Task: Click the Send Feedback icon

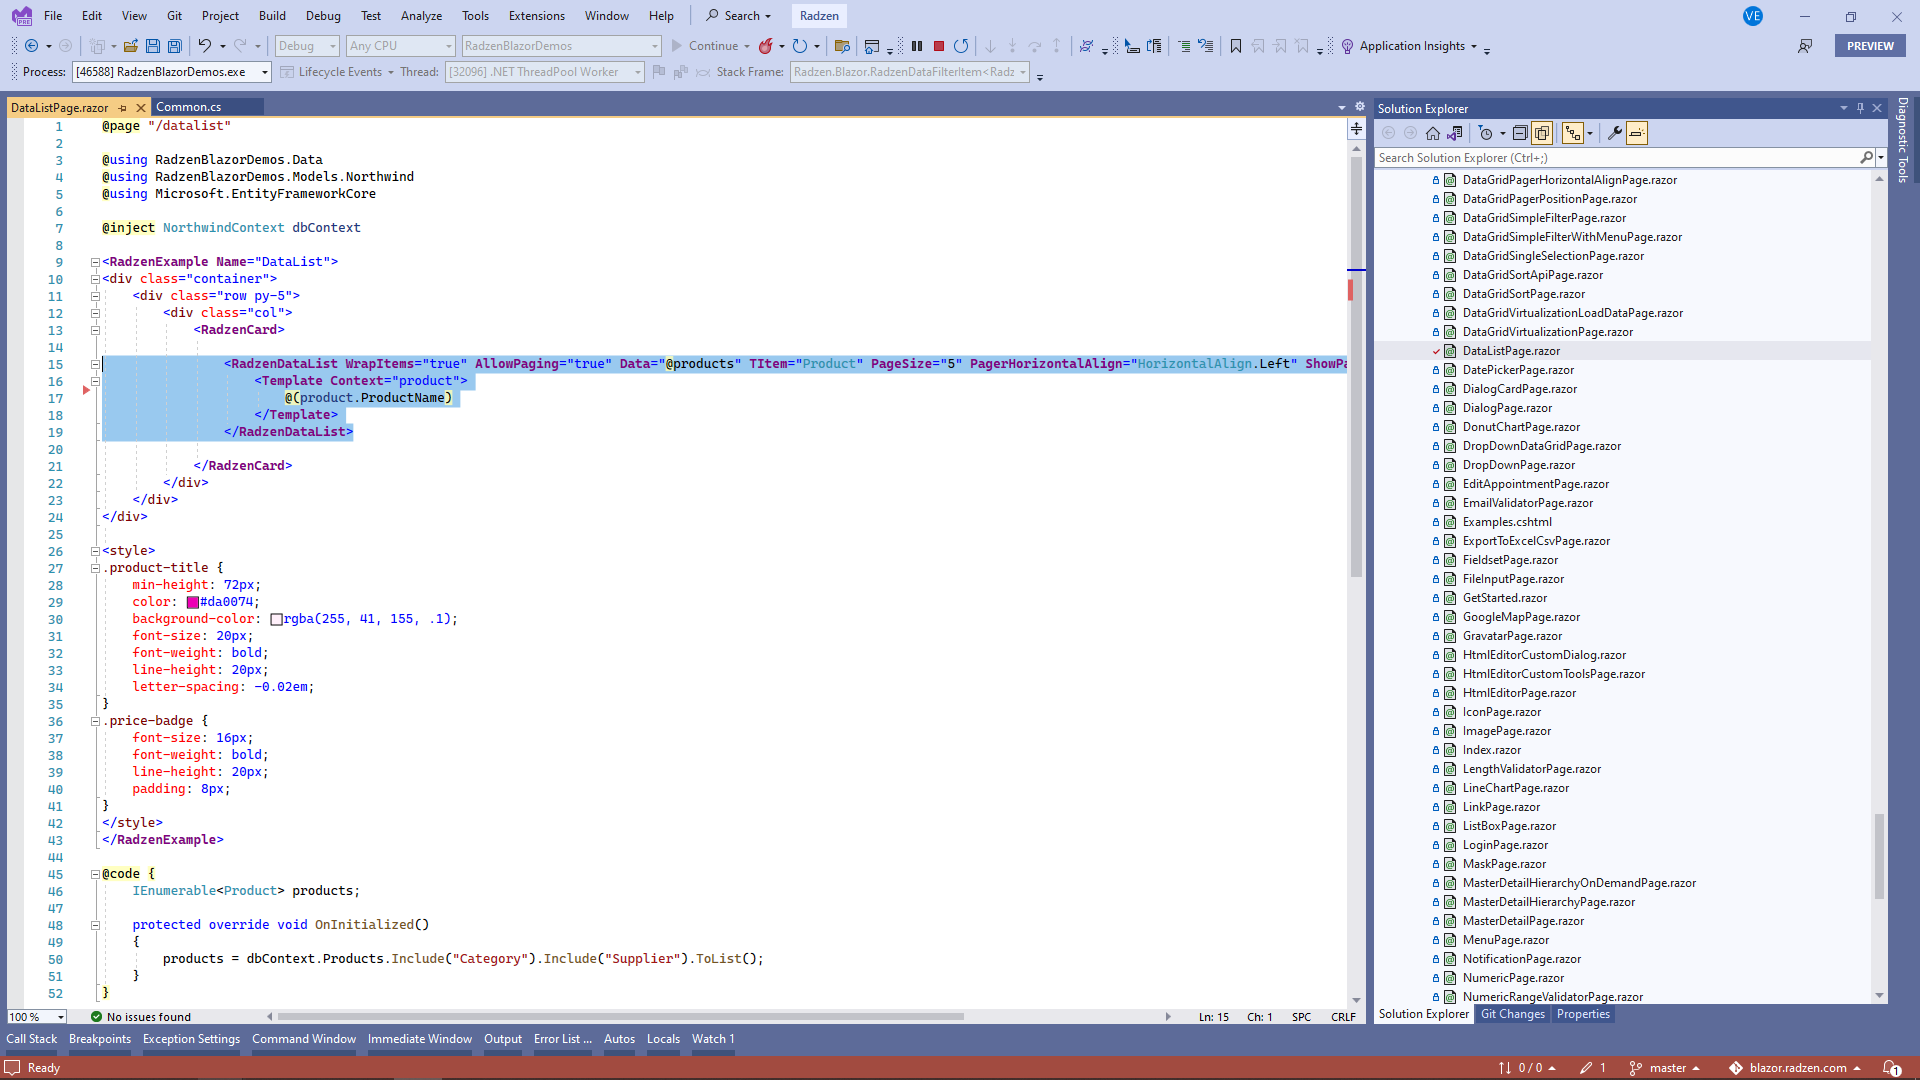Action: pyautogui.click(x=1805, y=46)
